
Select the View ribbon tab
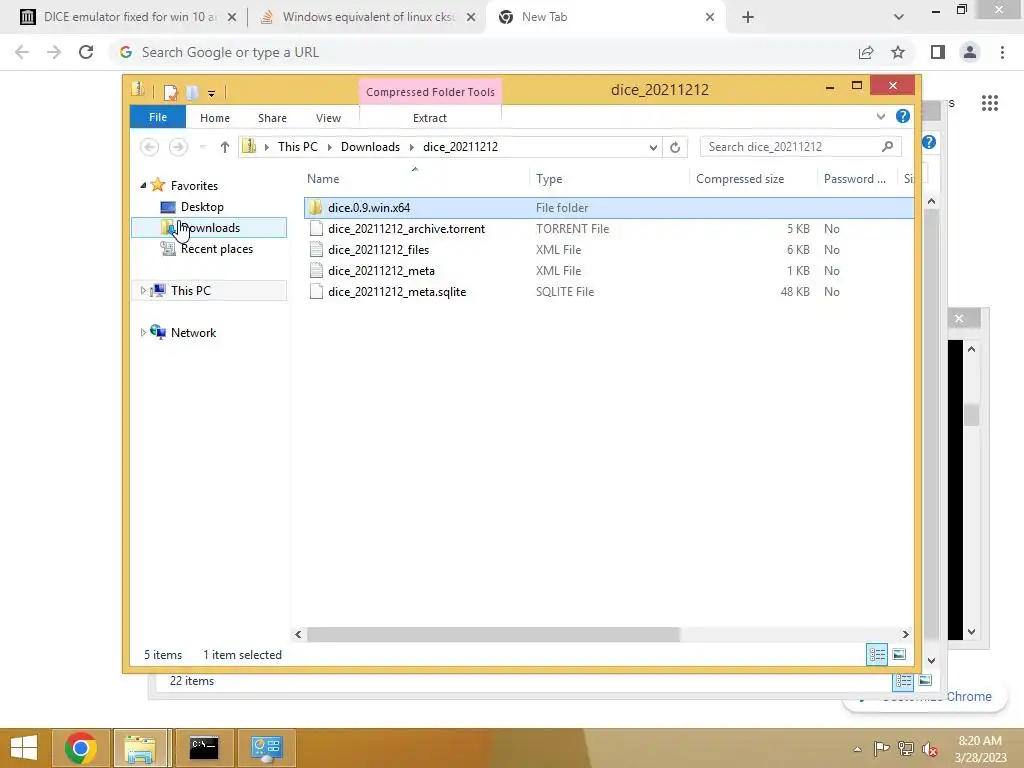328,118
